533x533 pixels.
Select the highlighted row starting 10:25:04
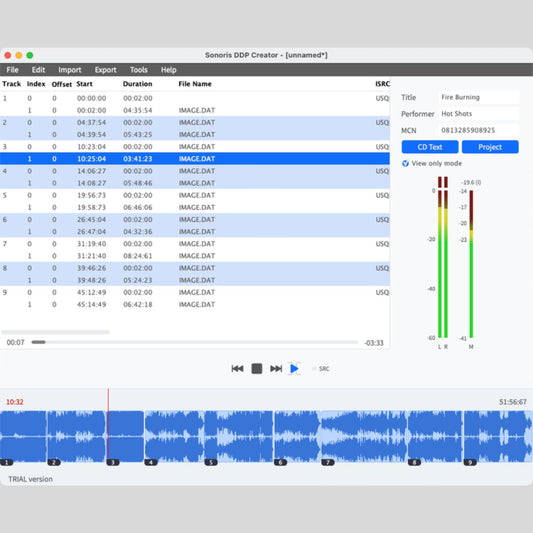point(195,159)
